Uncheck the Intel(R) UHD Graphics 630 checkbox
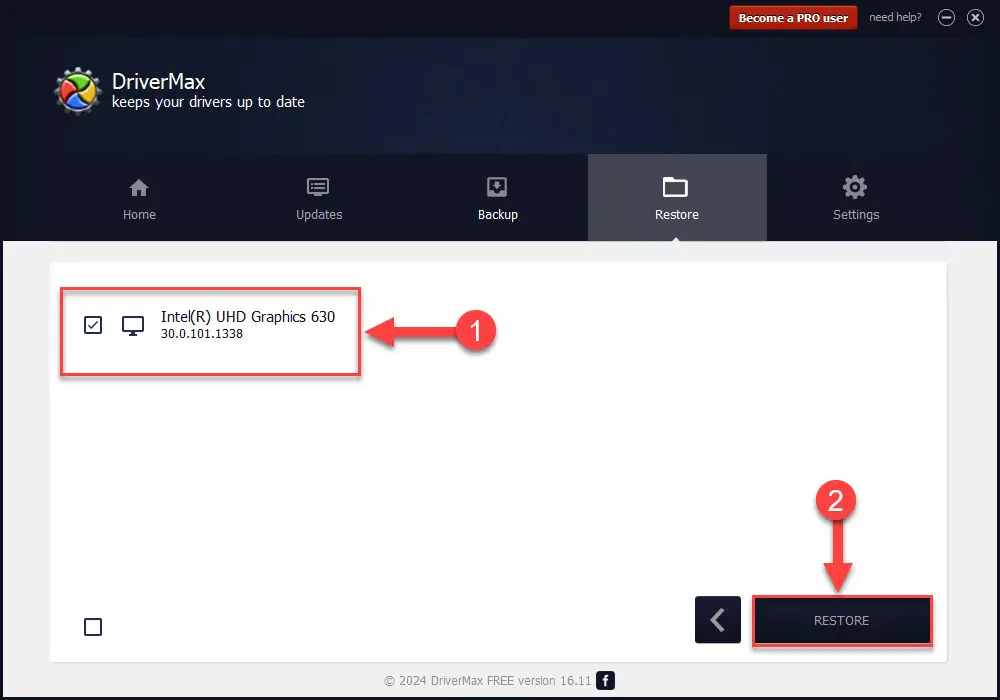This screenshot has height=700, width=1000. click(93, 325)
